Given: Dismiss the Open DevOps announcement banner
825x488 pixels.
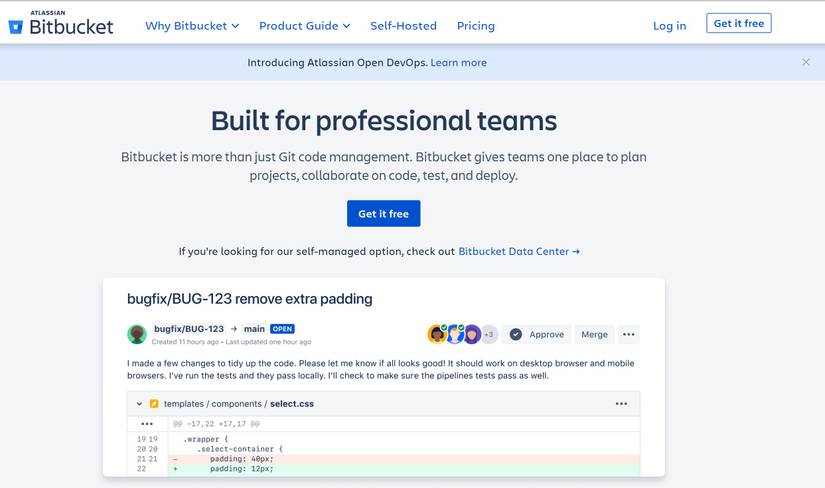Looking at the screenshot, I should click(x=806, y=62).
